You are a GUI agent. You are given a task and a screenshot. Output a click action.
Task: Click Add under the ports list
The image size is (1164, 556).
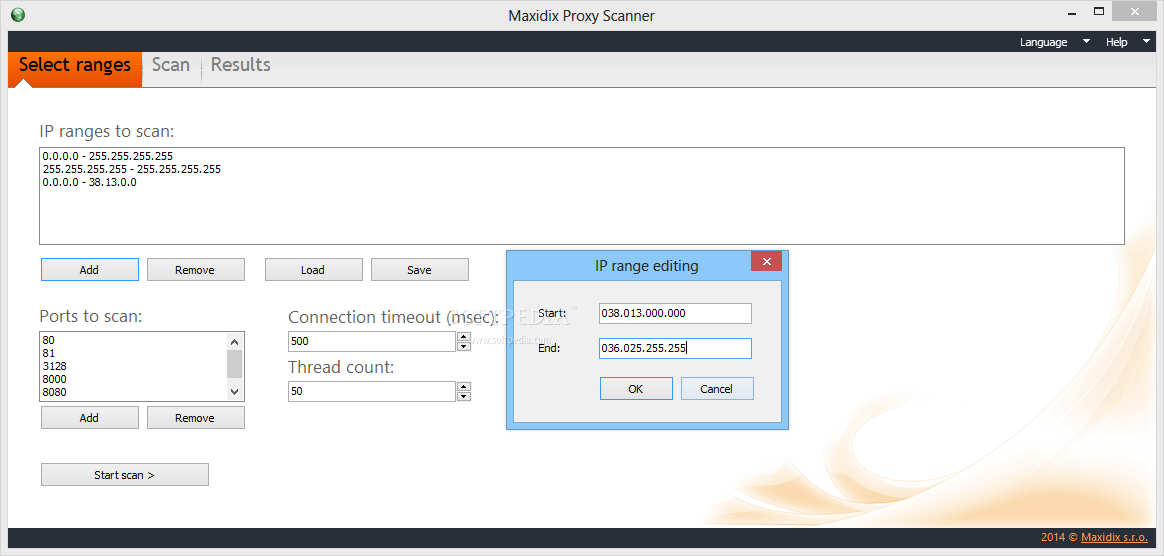click(89, 418)
